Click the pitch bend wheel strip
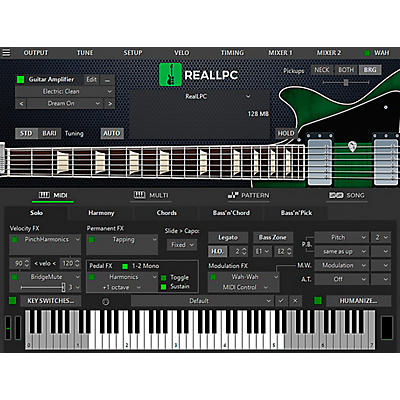The width and height of the screenshot is (400, 400). point(8,328)
